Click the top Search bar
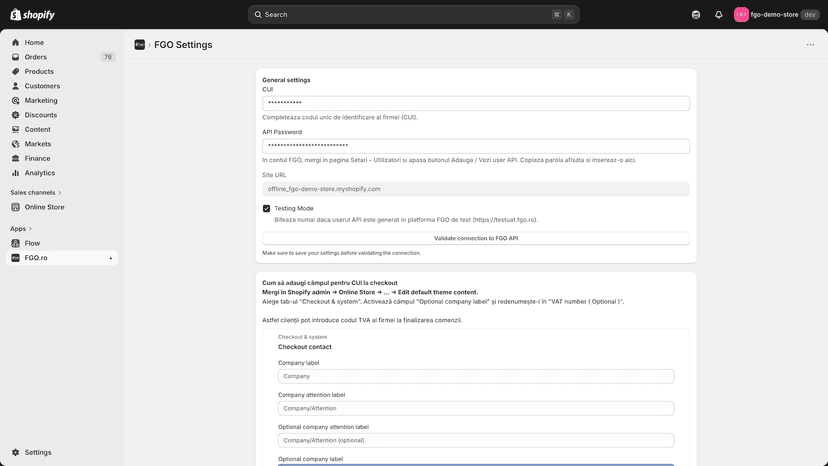 413,15
